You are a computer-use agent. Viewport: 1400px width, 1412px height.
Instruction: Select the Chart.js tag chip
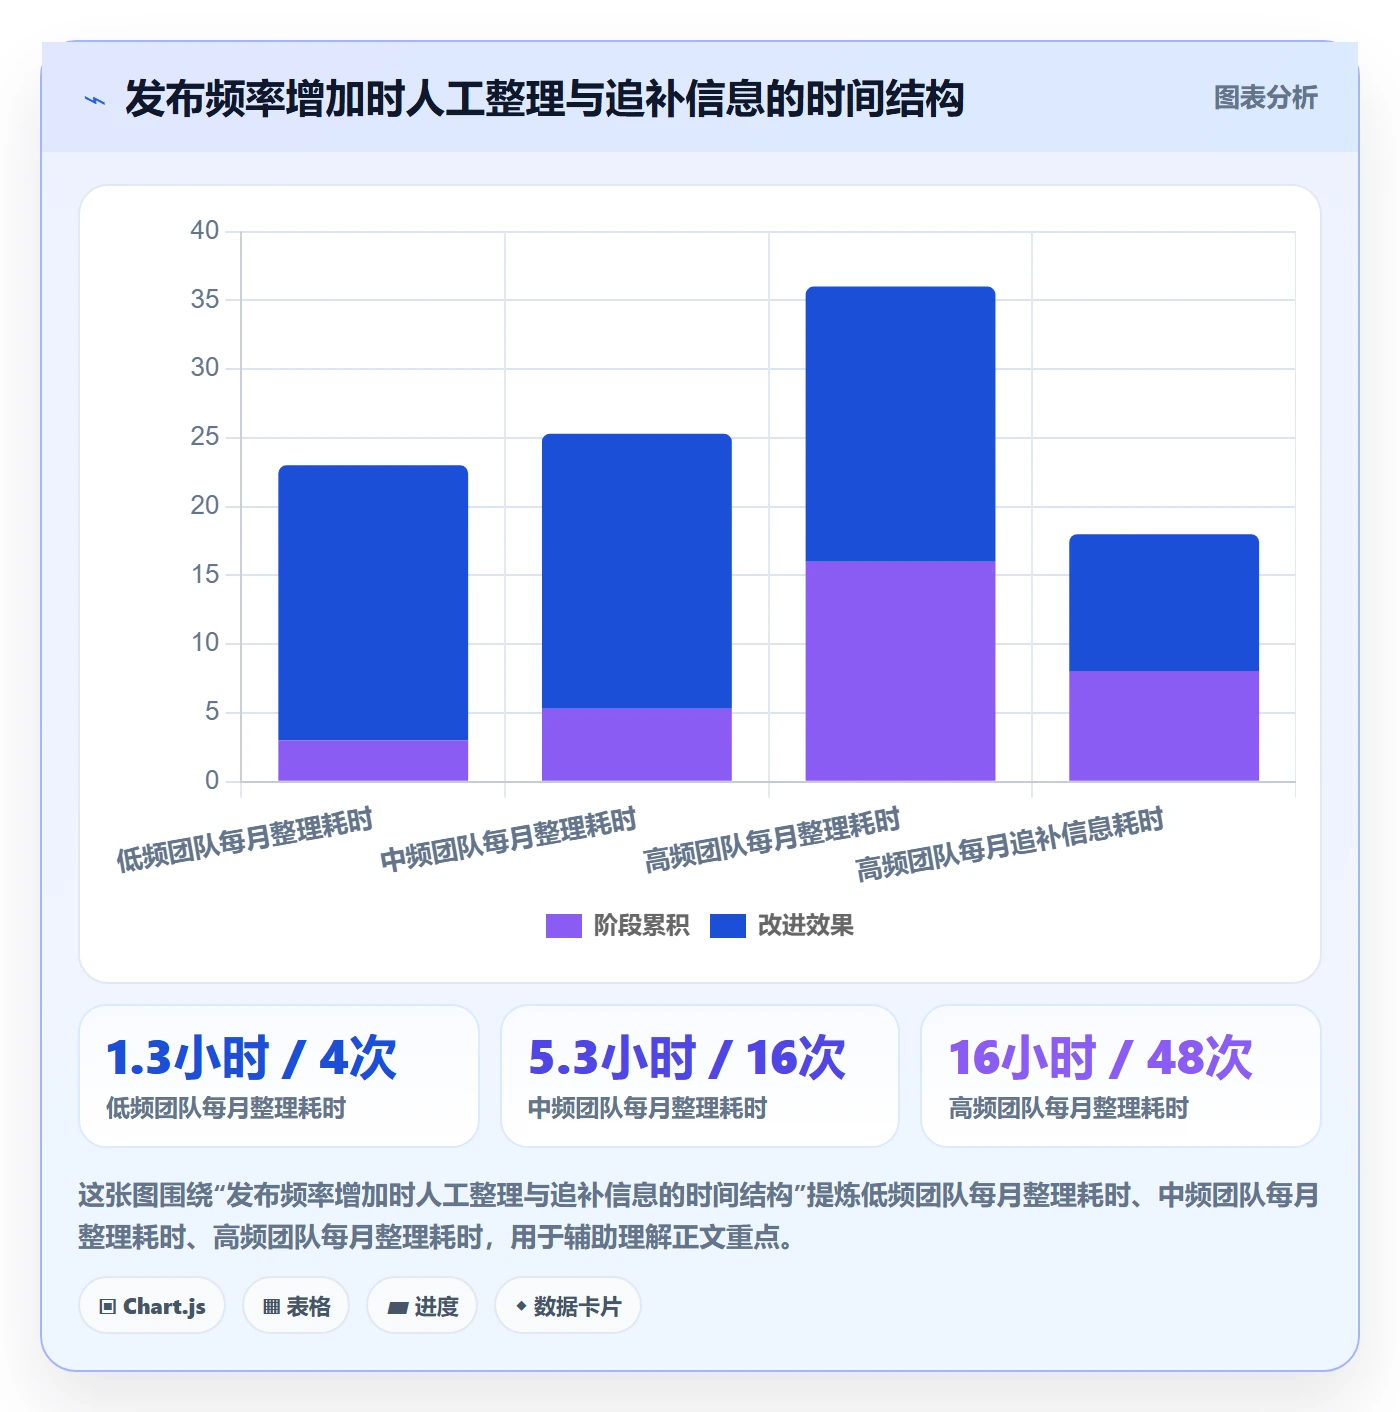tap(152, 1306)
